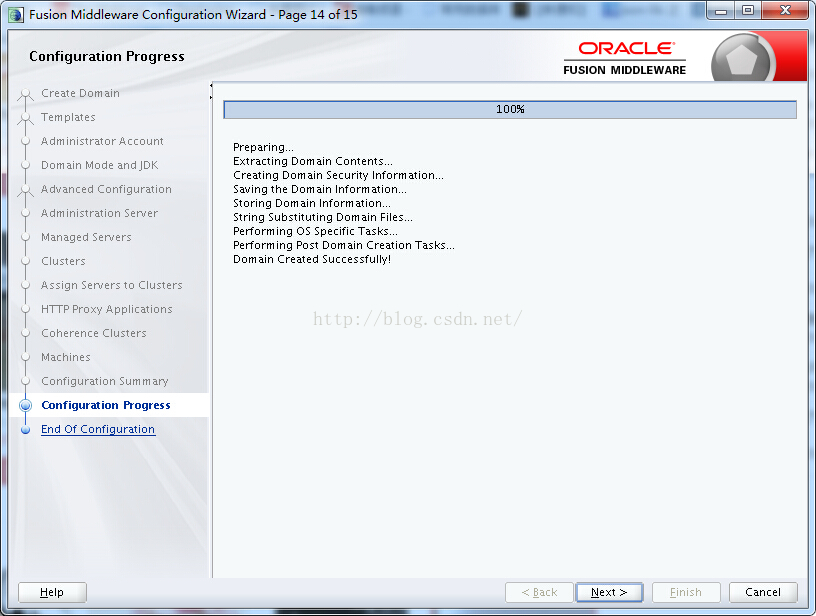Select the Administration Server step
This screenshot has height=616, width=816.
[99, 213]
